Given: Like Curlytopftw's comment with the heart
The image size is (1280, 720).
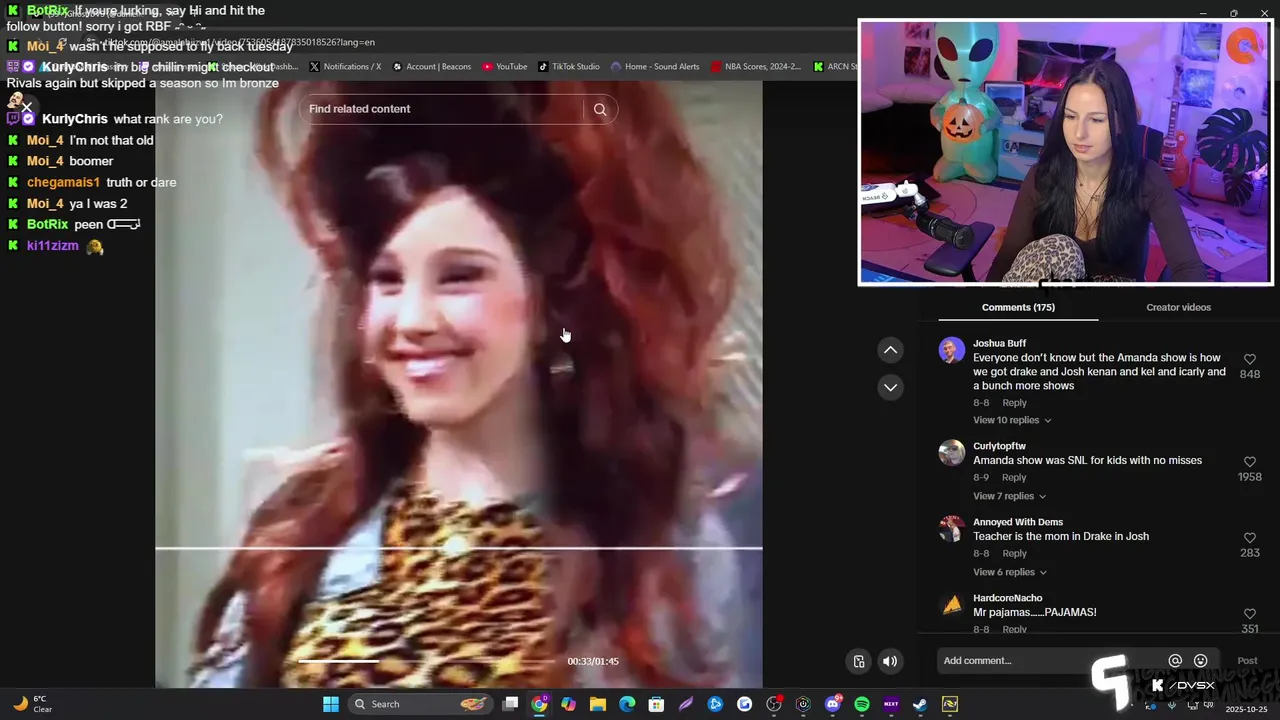Looking at the screenshot, I should coord(1249,462).
